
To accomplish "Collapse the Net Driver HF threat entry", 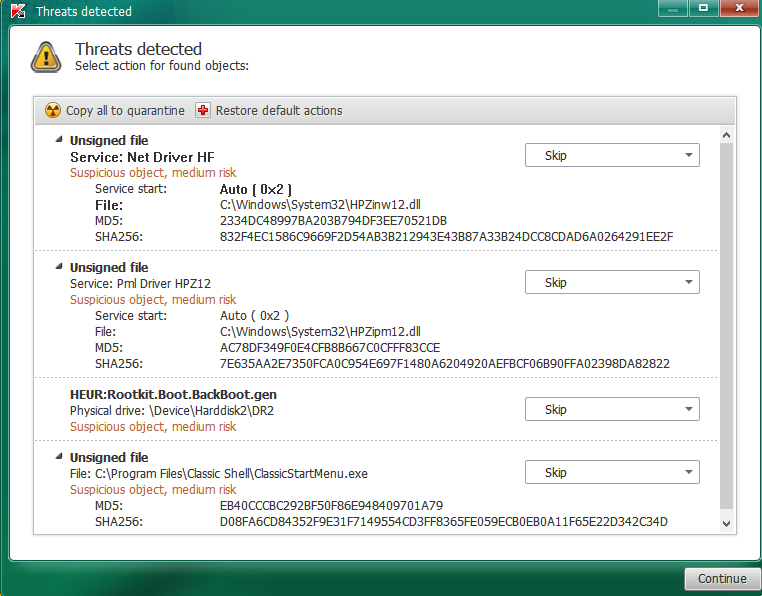I will tap(59, 140).
